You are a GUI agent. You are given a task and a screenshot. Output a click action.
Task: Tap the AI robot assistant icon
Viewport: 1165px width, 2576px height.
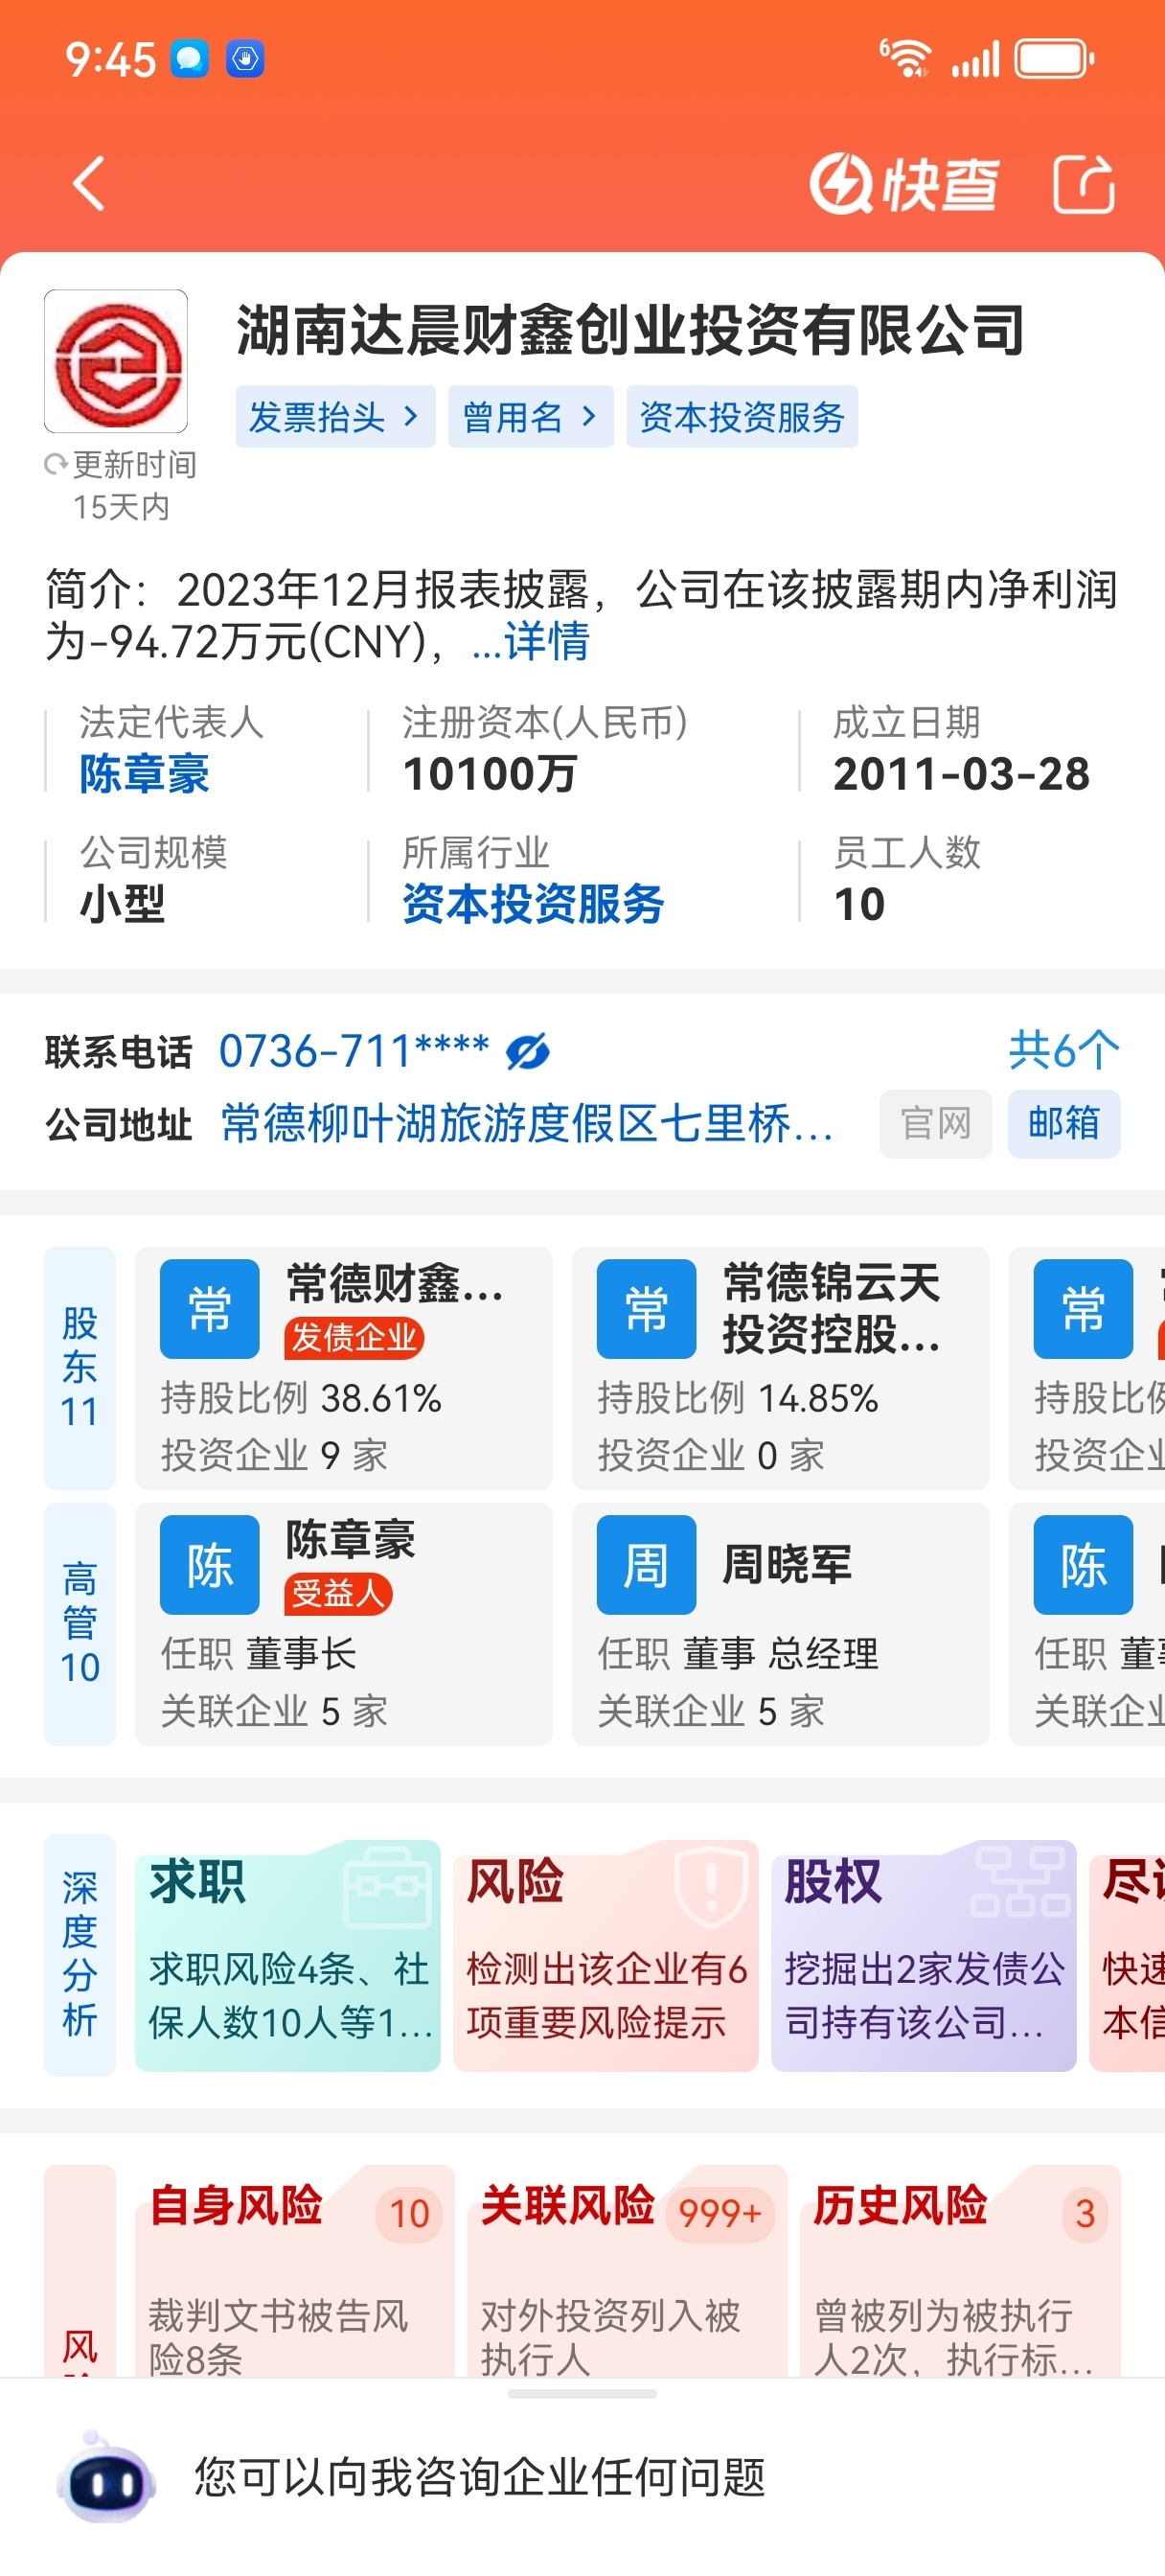tap(106, 2478)
